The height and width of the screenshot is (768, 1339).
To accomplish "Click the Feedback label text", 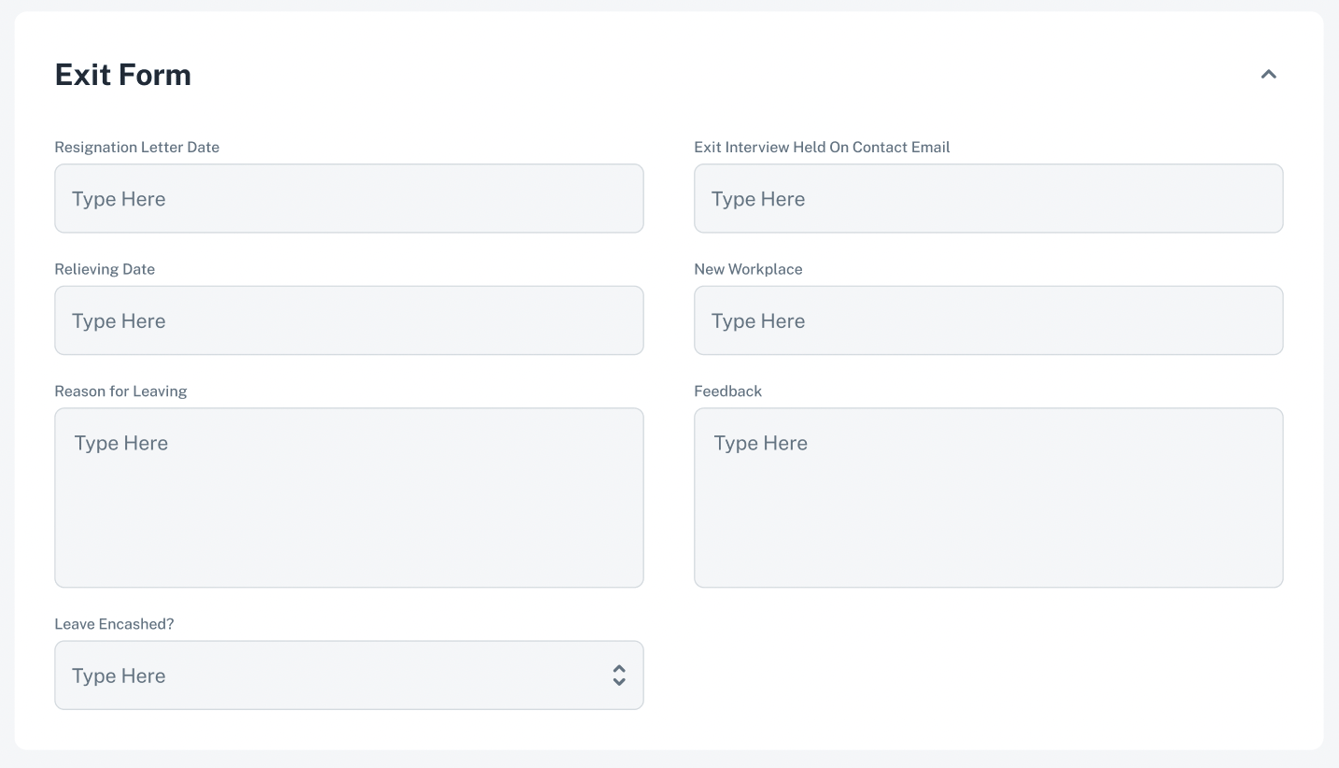I will coord(728,391).
